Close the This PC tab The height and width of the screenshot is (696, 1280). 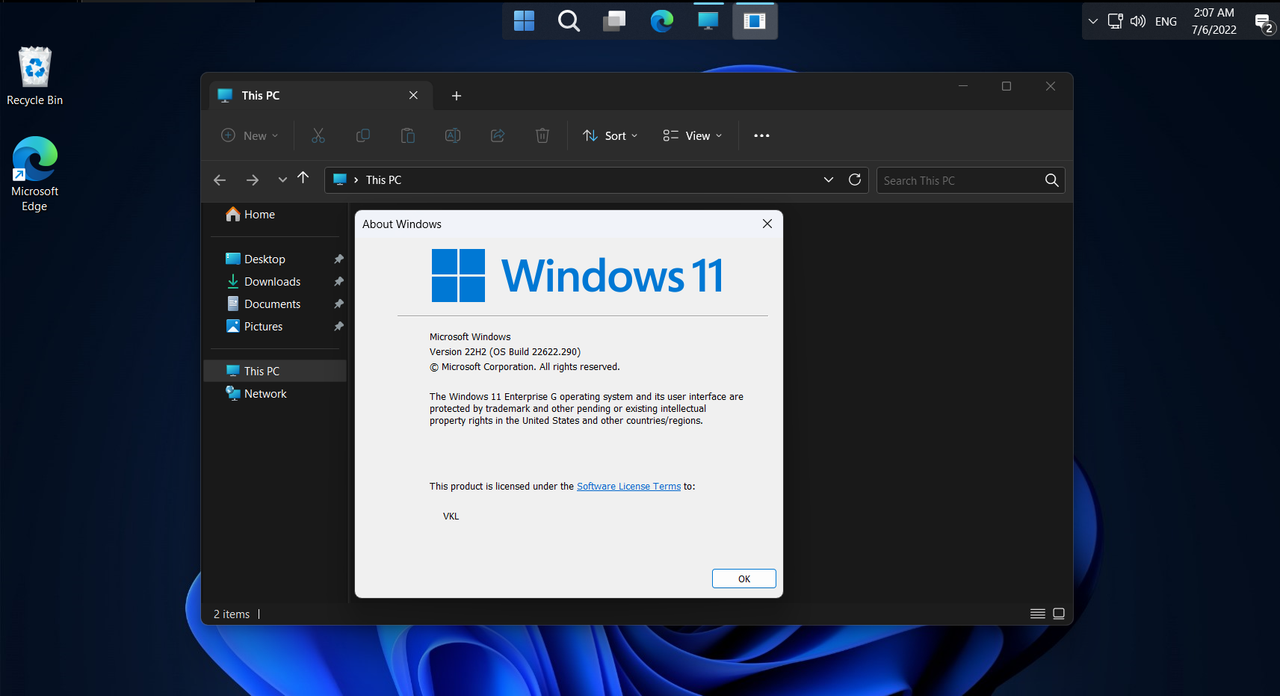point(413,96)
